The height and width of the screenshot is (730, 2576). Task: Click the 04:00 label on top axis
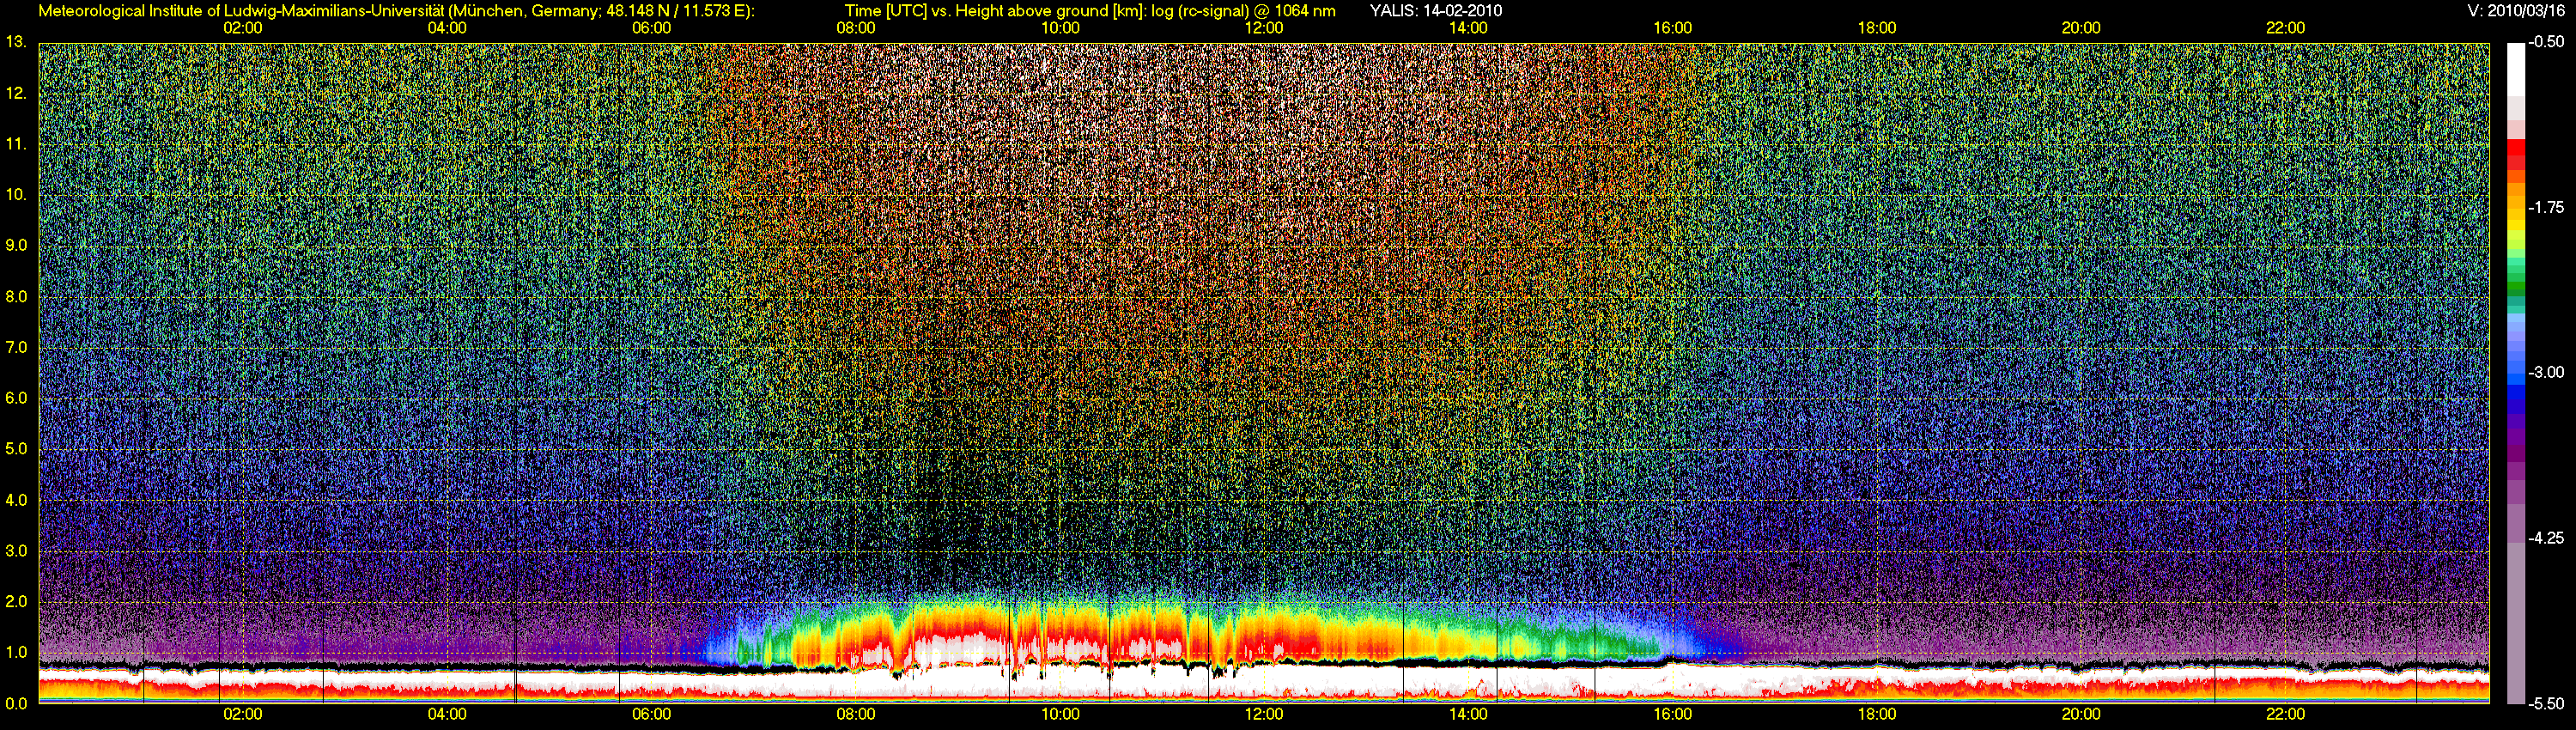pyautogui.click(x=447, y=28)
